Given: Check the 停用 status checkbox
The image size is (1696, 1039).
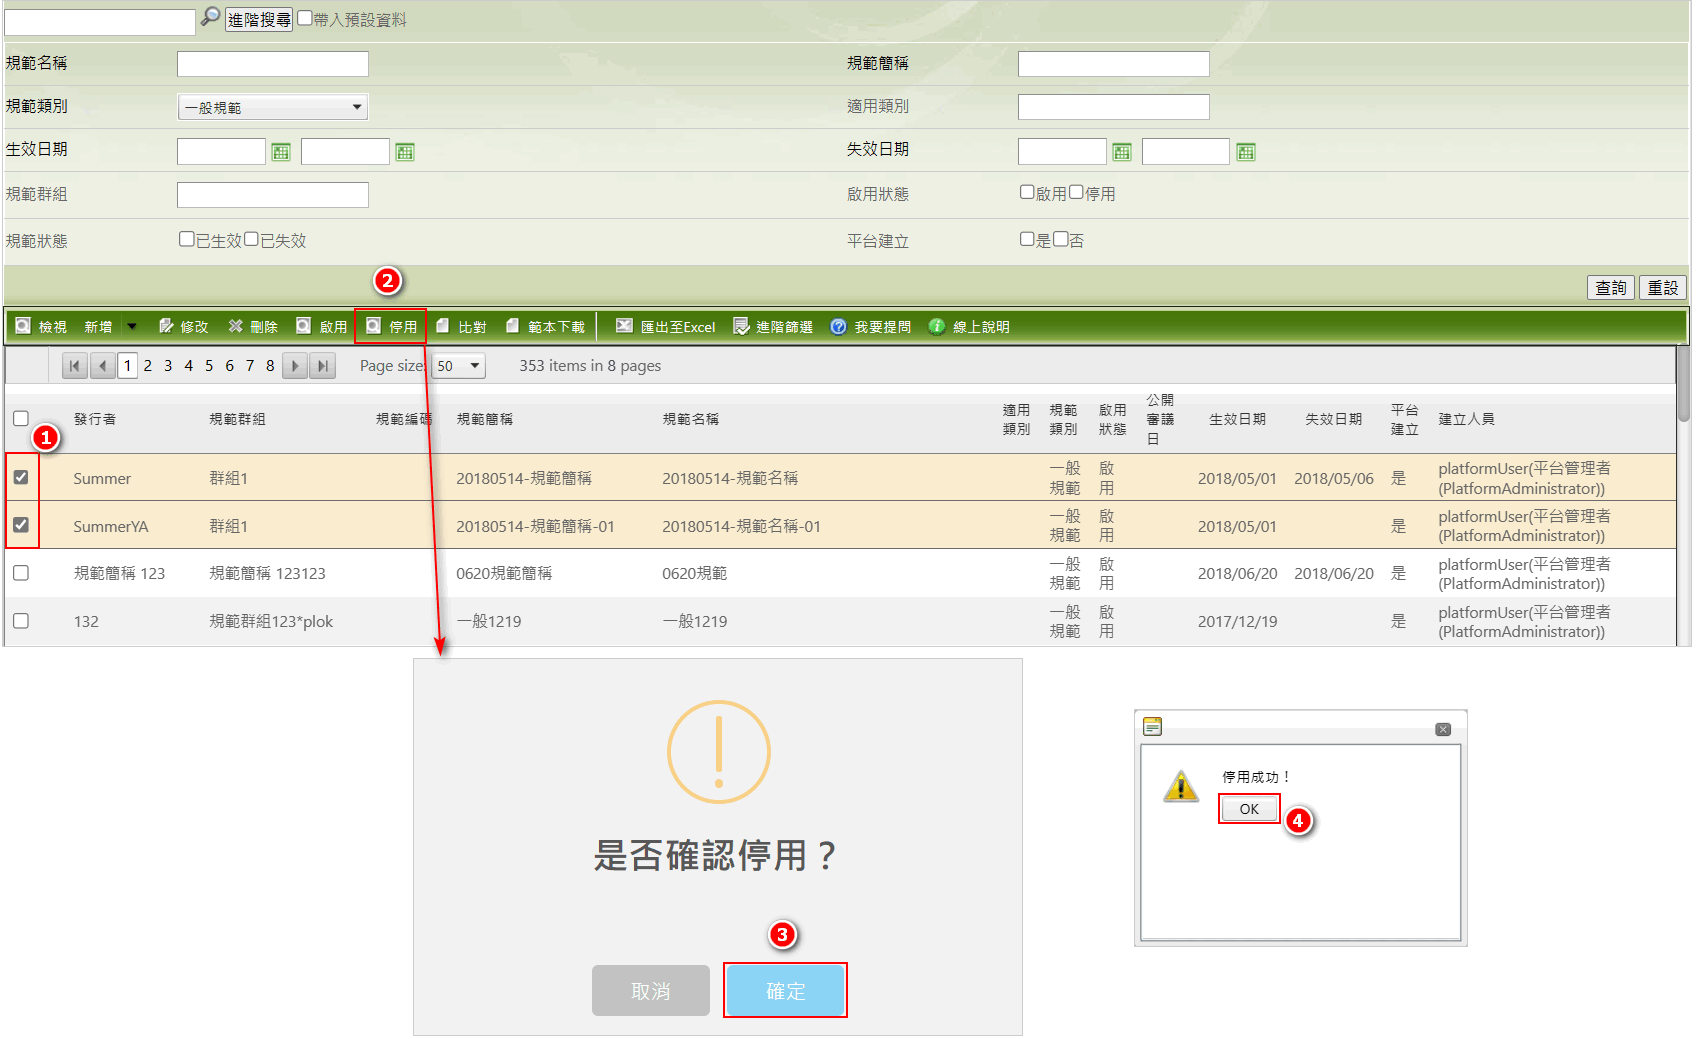Looking at the screenshot, I should (1076, 192).
